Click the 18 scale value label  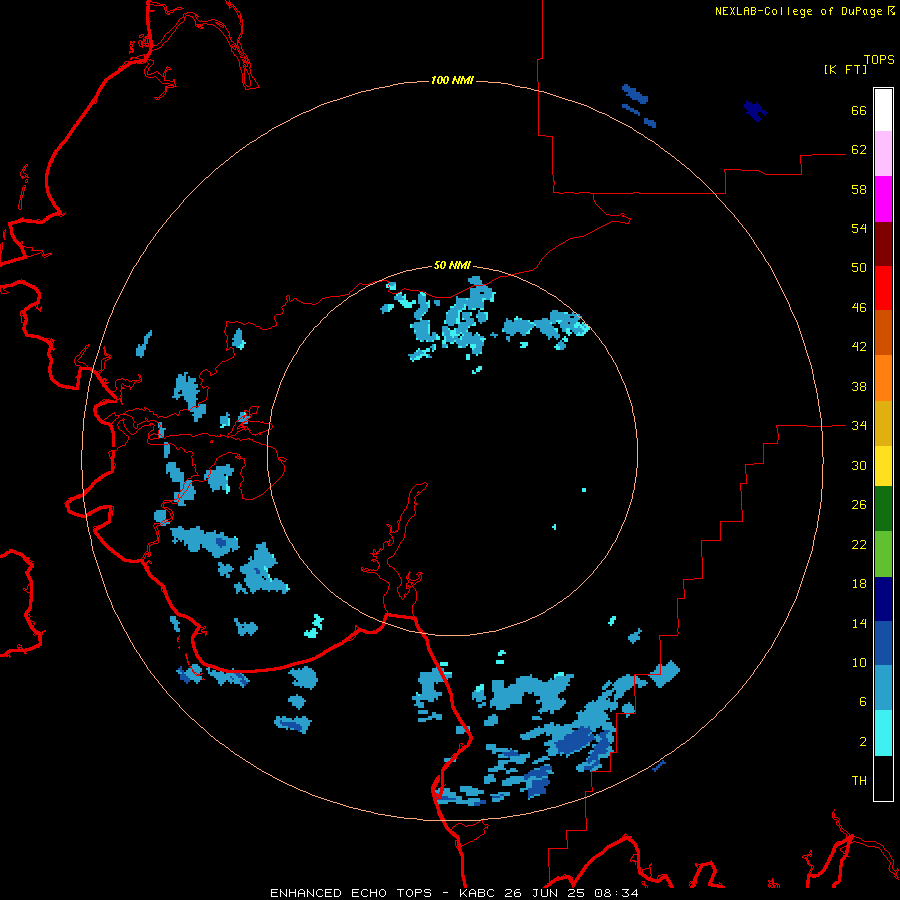[x=859, y=584]
